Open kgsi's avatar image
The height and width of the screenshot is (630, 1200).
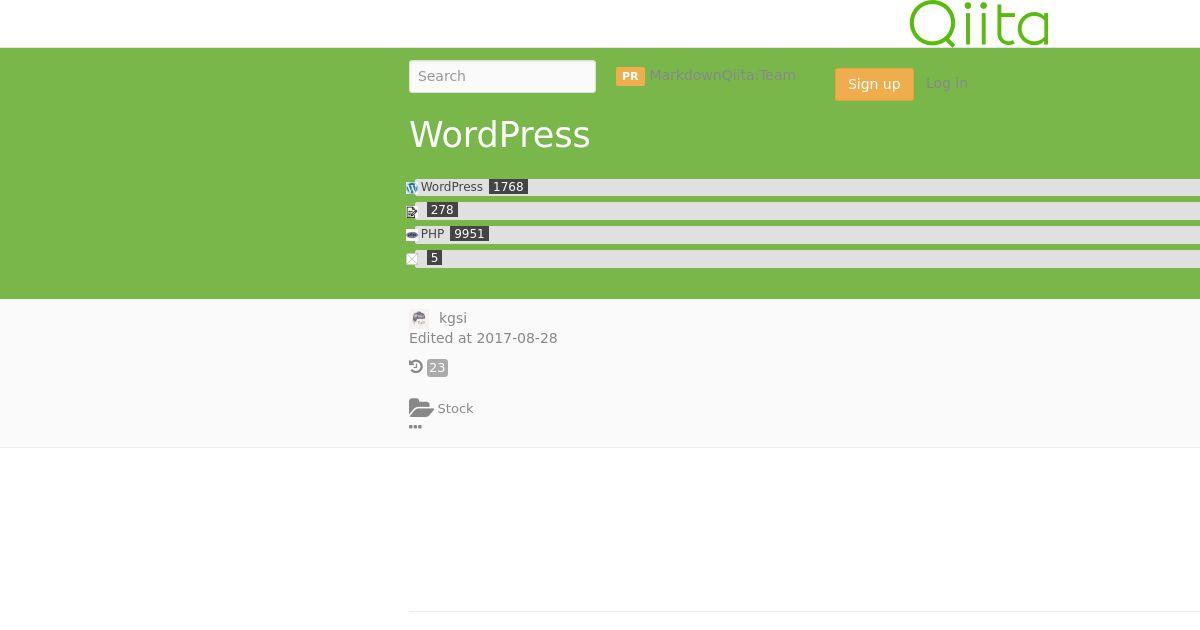pos(419,318)
